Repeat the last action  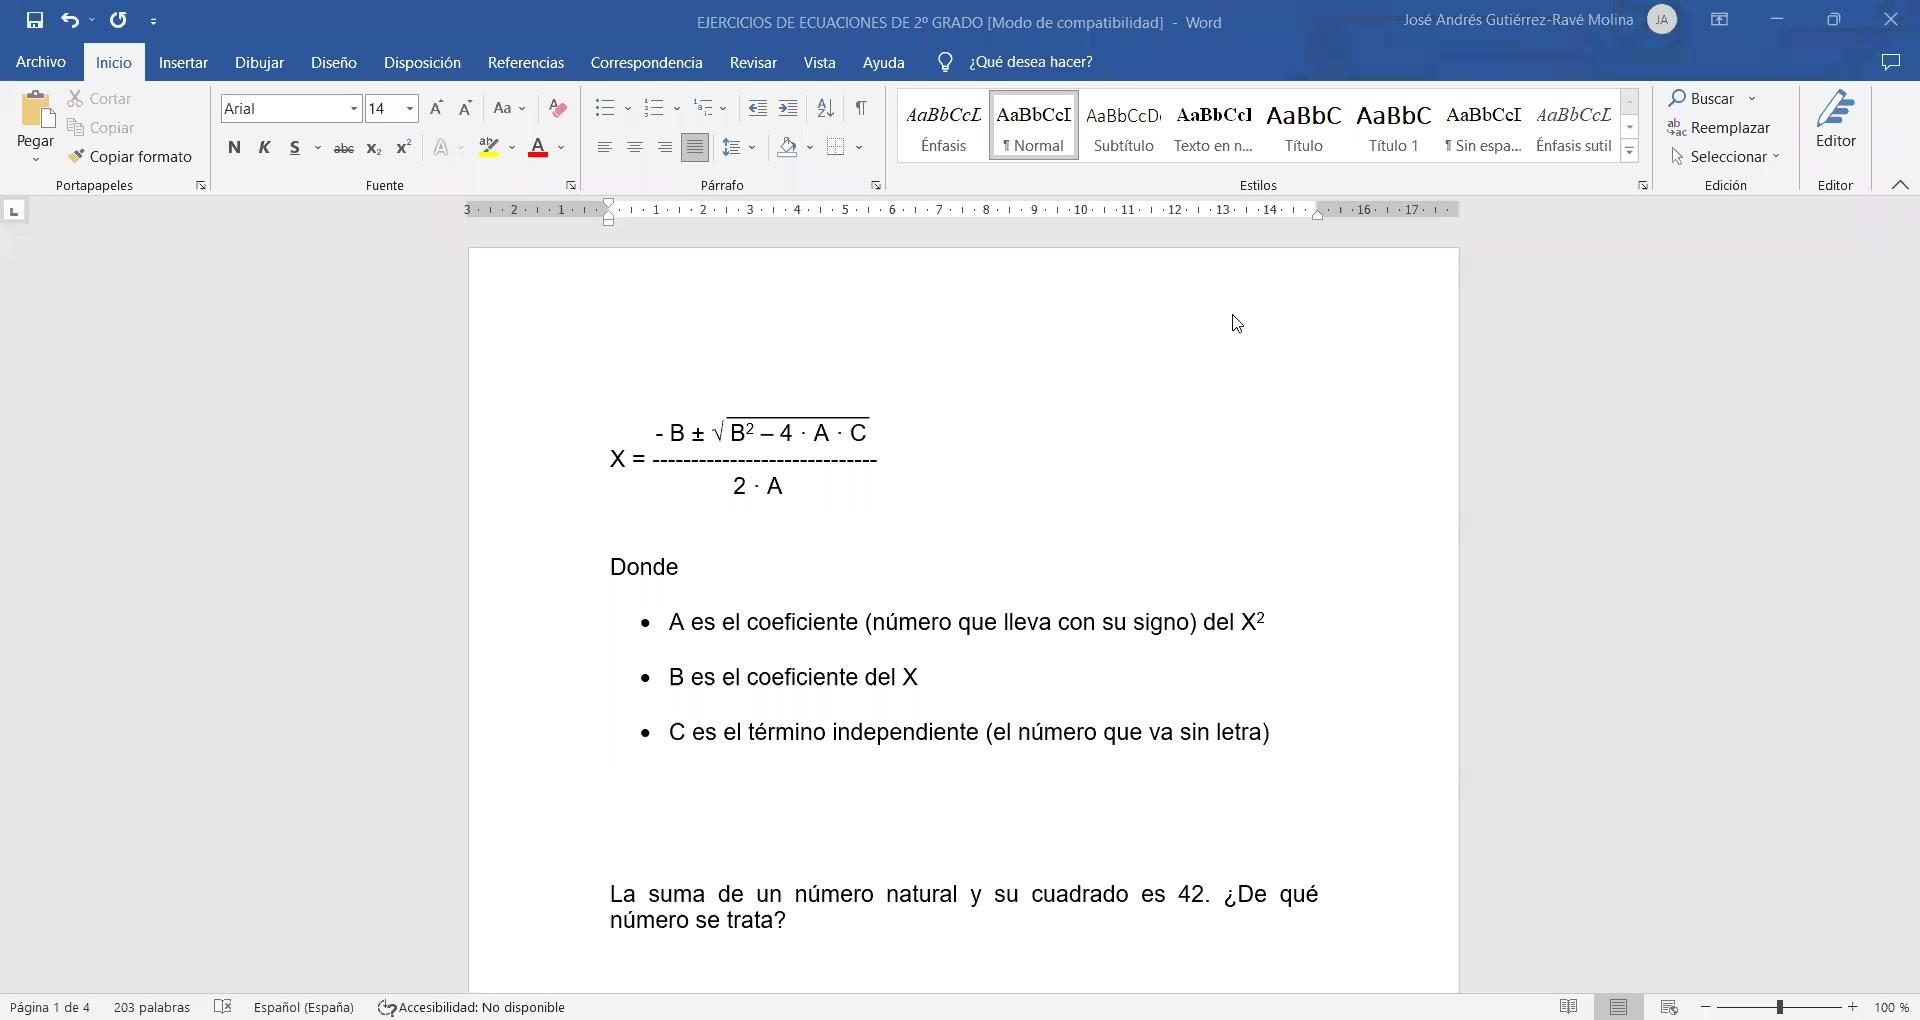(x=118, y=20)
